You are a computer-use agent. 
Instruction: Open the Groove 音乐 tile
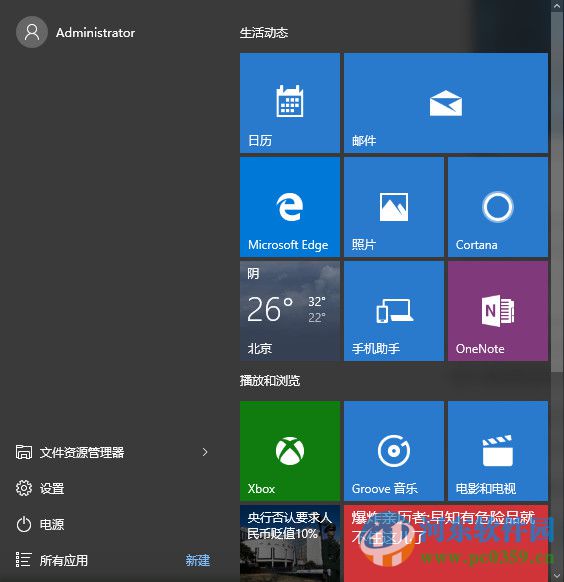394,451
